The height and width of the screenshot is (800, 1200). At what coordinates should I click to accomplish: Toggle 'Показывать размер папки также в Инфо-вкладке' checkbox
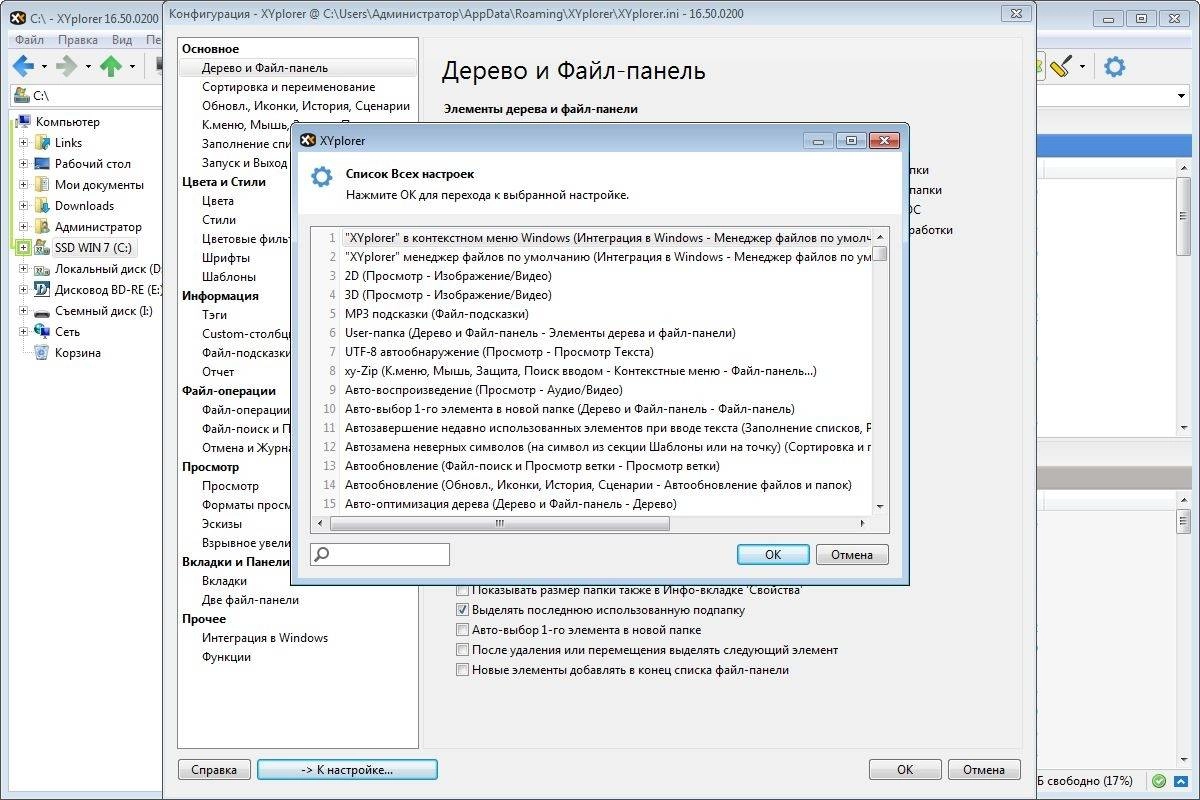(462, 591)
